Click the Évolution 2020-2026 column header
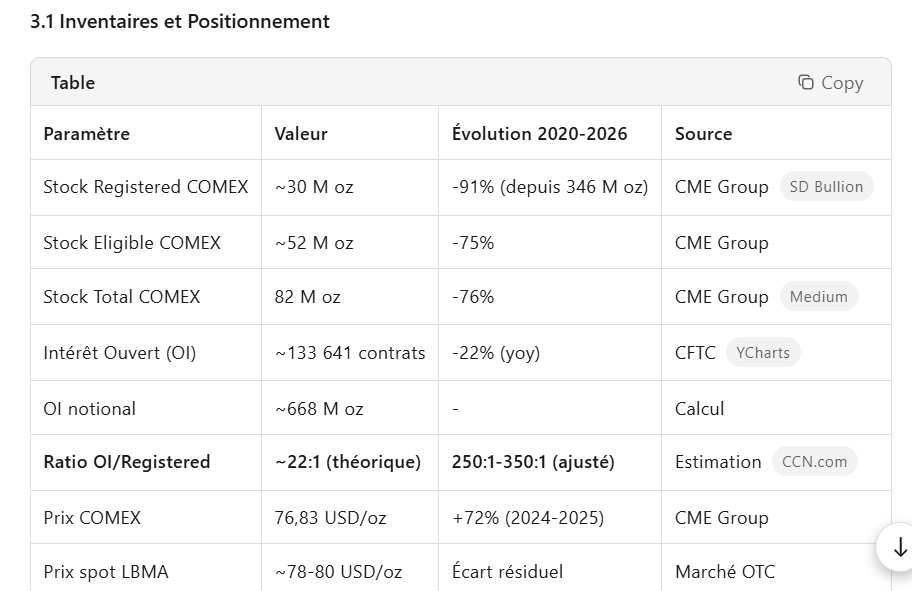 pyautogui.click(x=540, y=134)
